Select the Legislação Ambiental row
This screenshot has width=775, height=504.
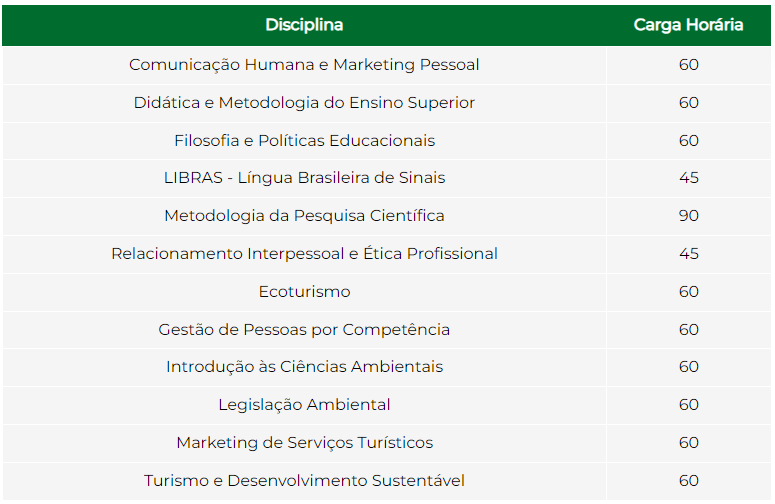[387, 405]
